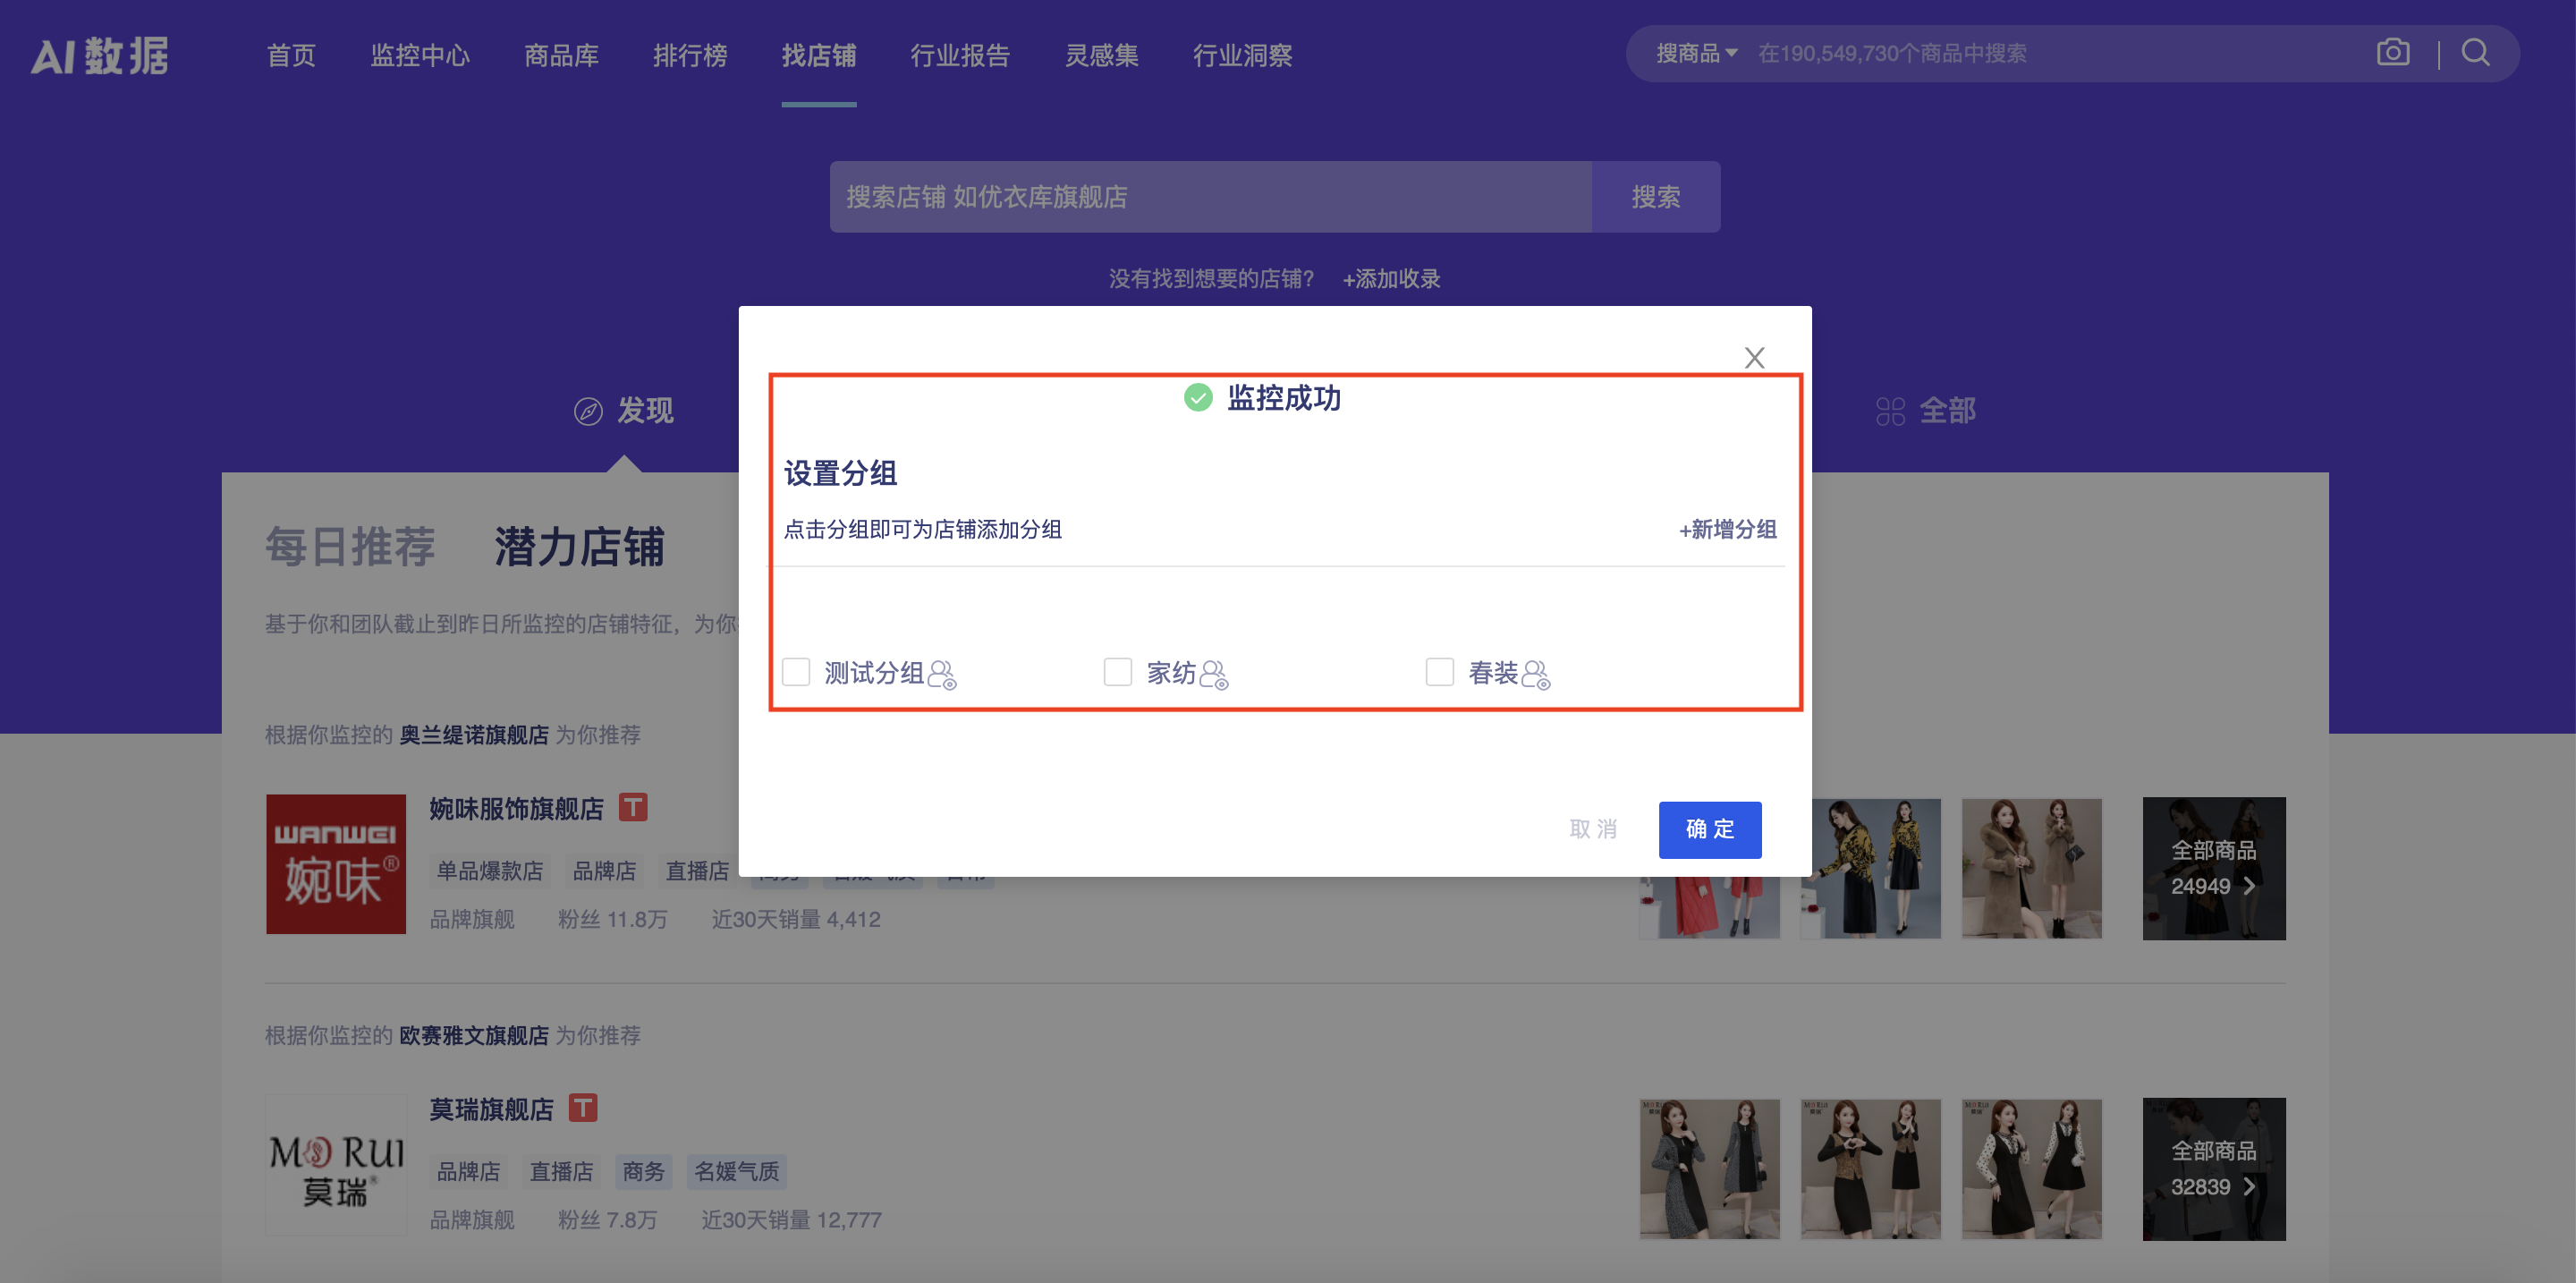
Task: Click the AI数据 logo
Action: (100, 56)
